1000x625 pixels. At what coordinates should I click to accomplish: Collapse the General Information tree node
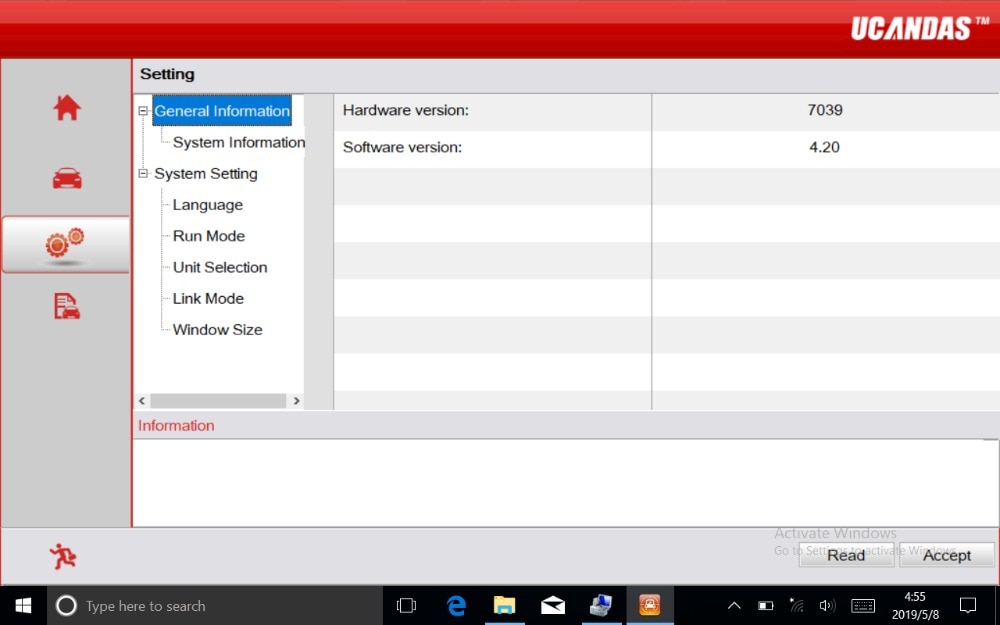[x=143, y=111]
